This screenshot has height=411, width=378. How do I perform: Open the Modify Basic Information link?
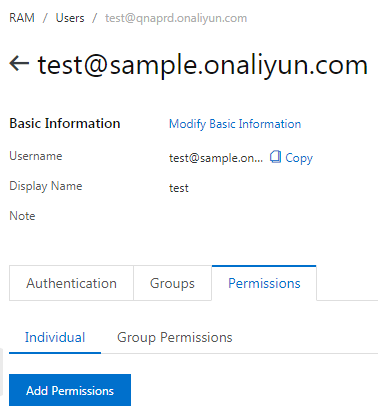(235, 124)
